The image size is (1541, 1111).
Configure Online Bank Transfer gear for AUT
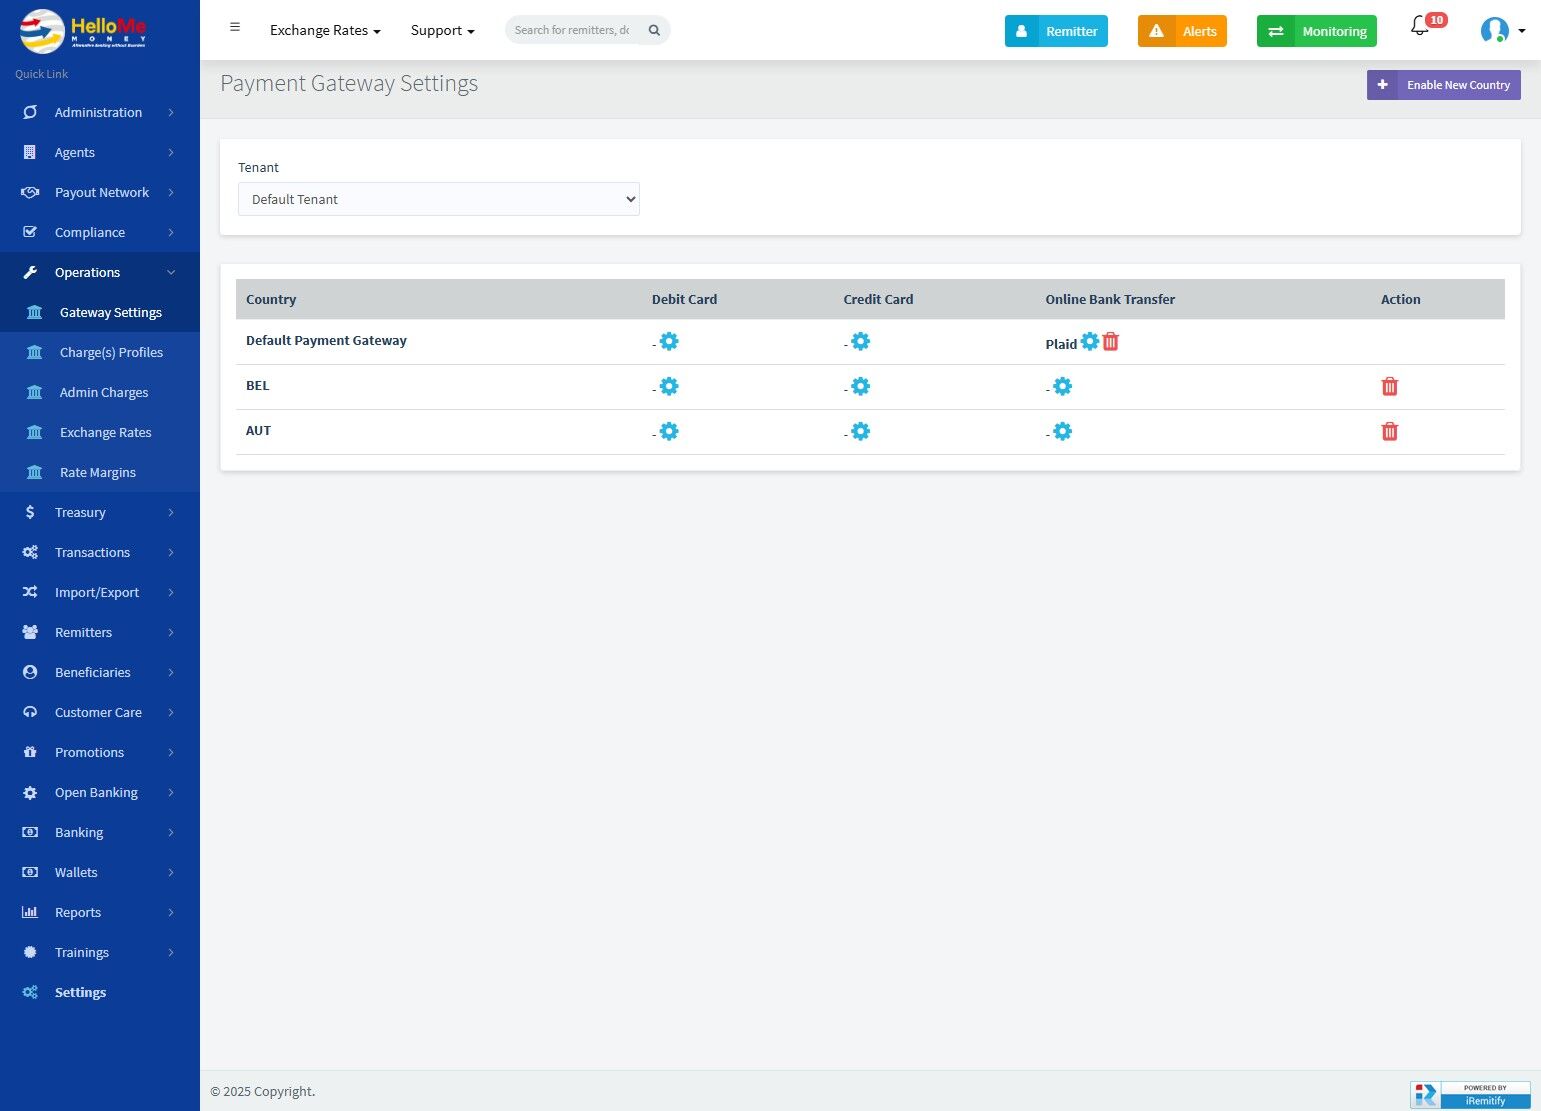[x=1062, y=431]
